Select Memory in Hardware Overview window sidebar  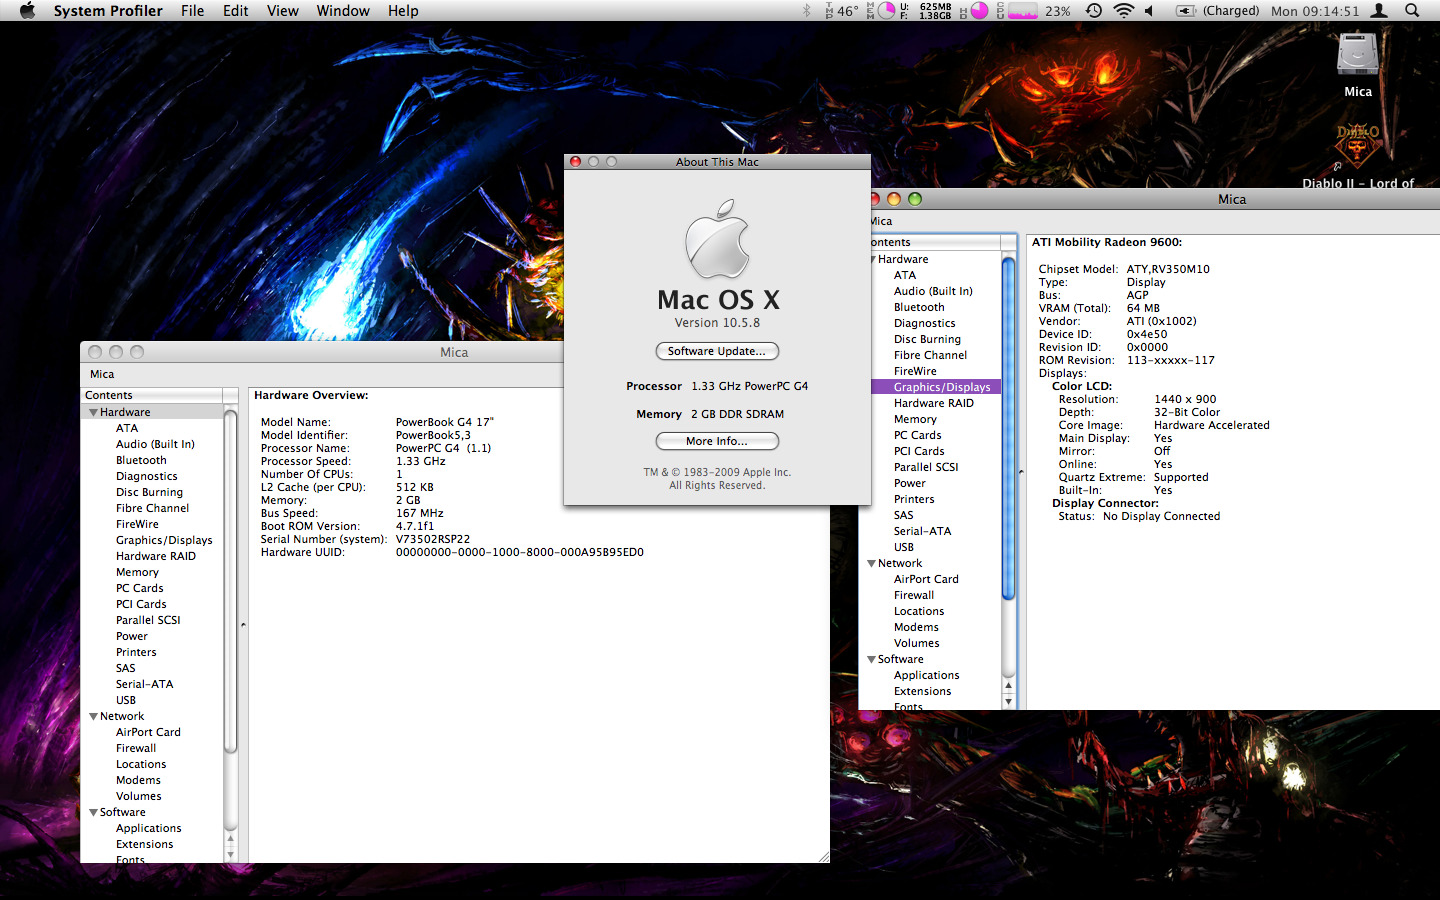coord(137,572)
